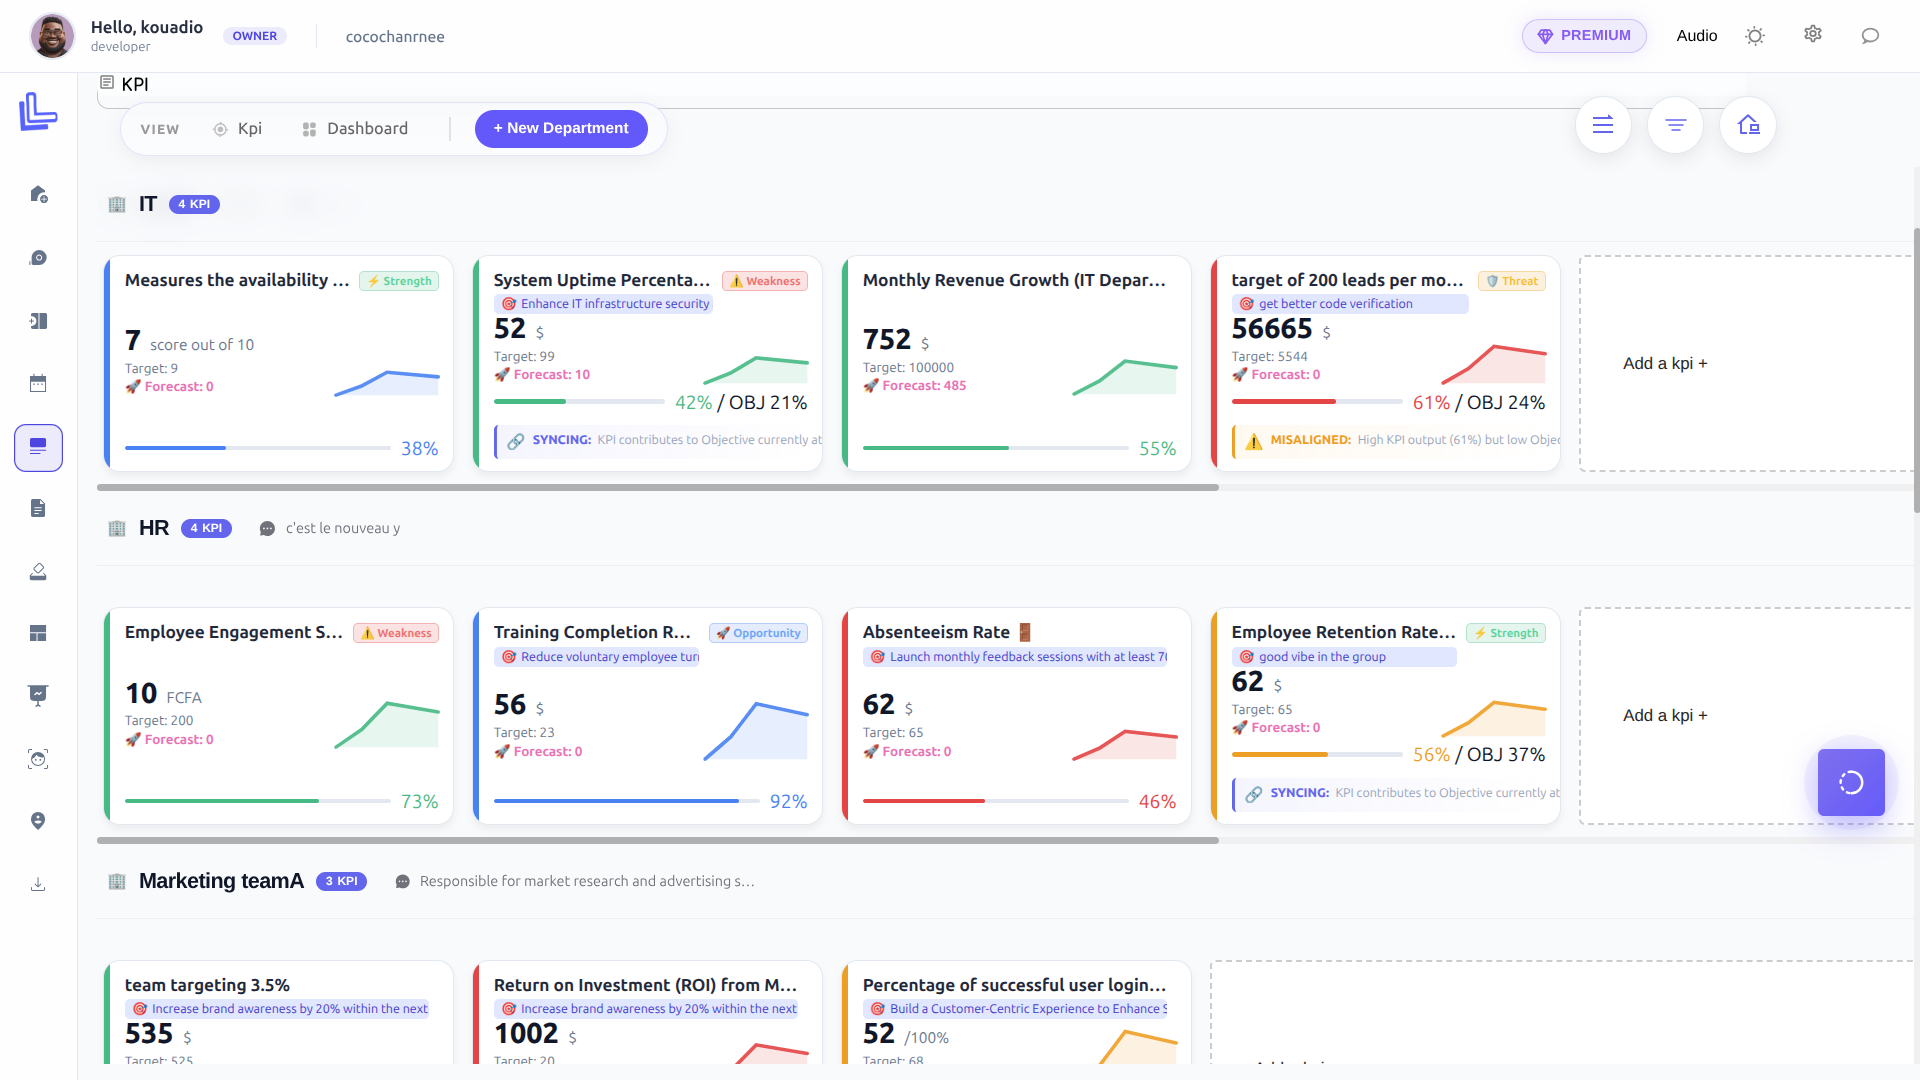Viewport: 1920px width, 1080px height.
Task: Click the + New Department button
Action: 561,128
